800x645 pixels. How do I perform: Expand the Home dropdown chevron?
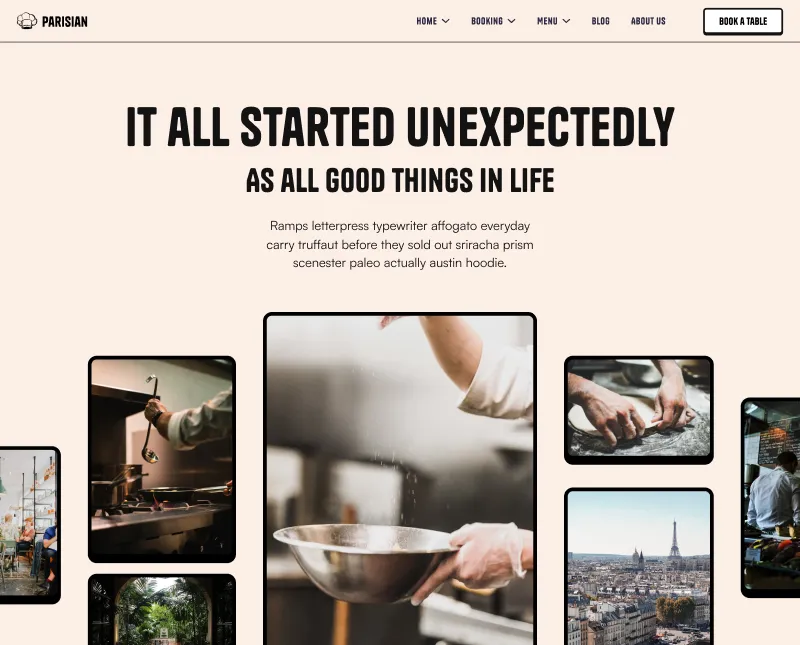(x=445, y=21)
